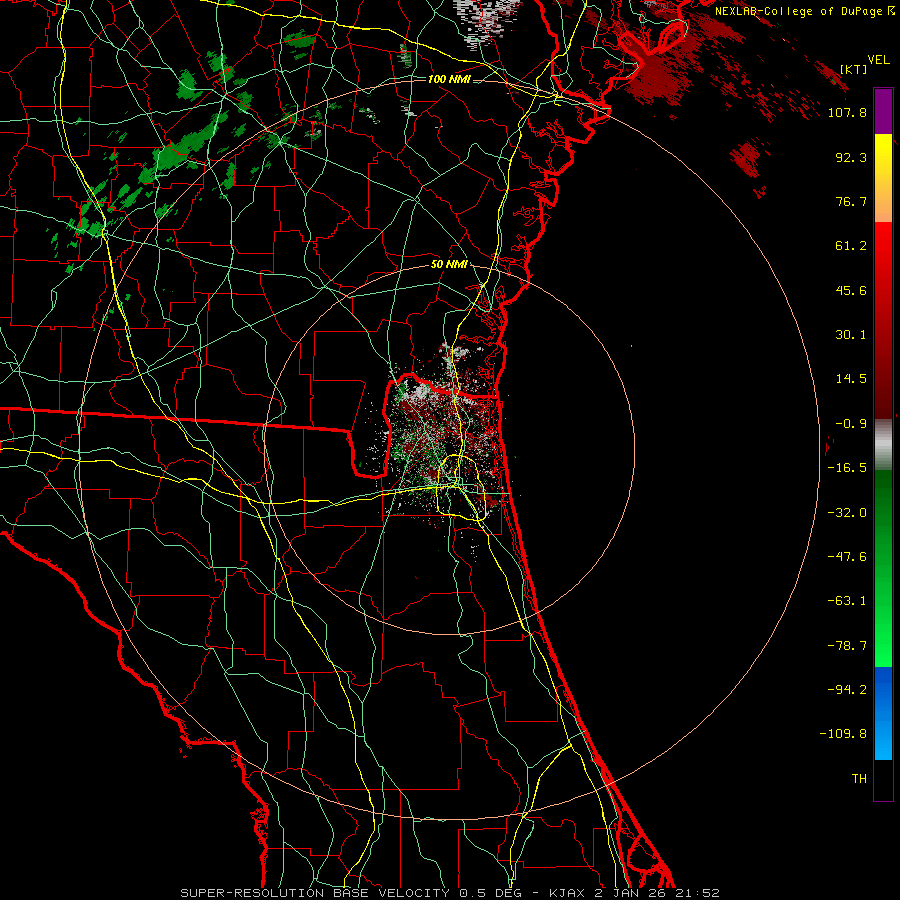Click the -63.1 velocity scale value
The height and width of the screenshot is (900, 900).
[847, 601]
